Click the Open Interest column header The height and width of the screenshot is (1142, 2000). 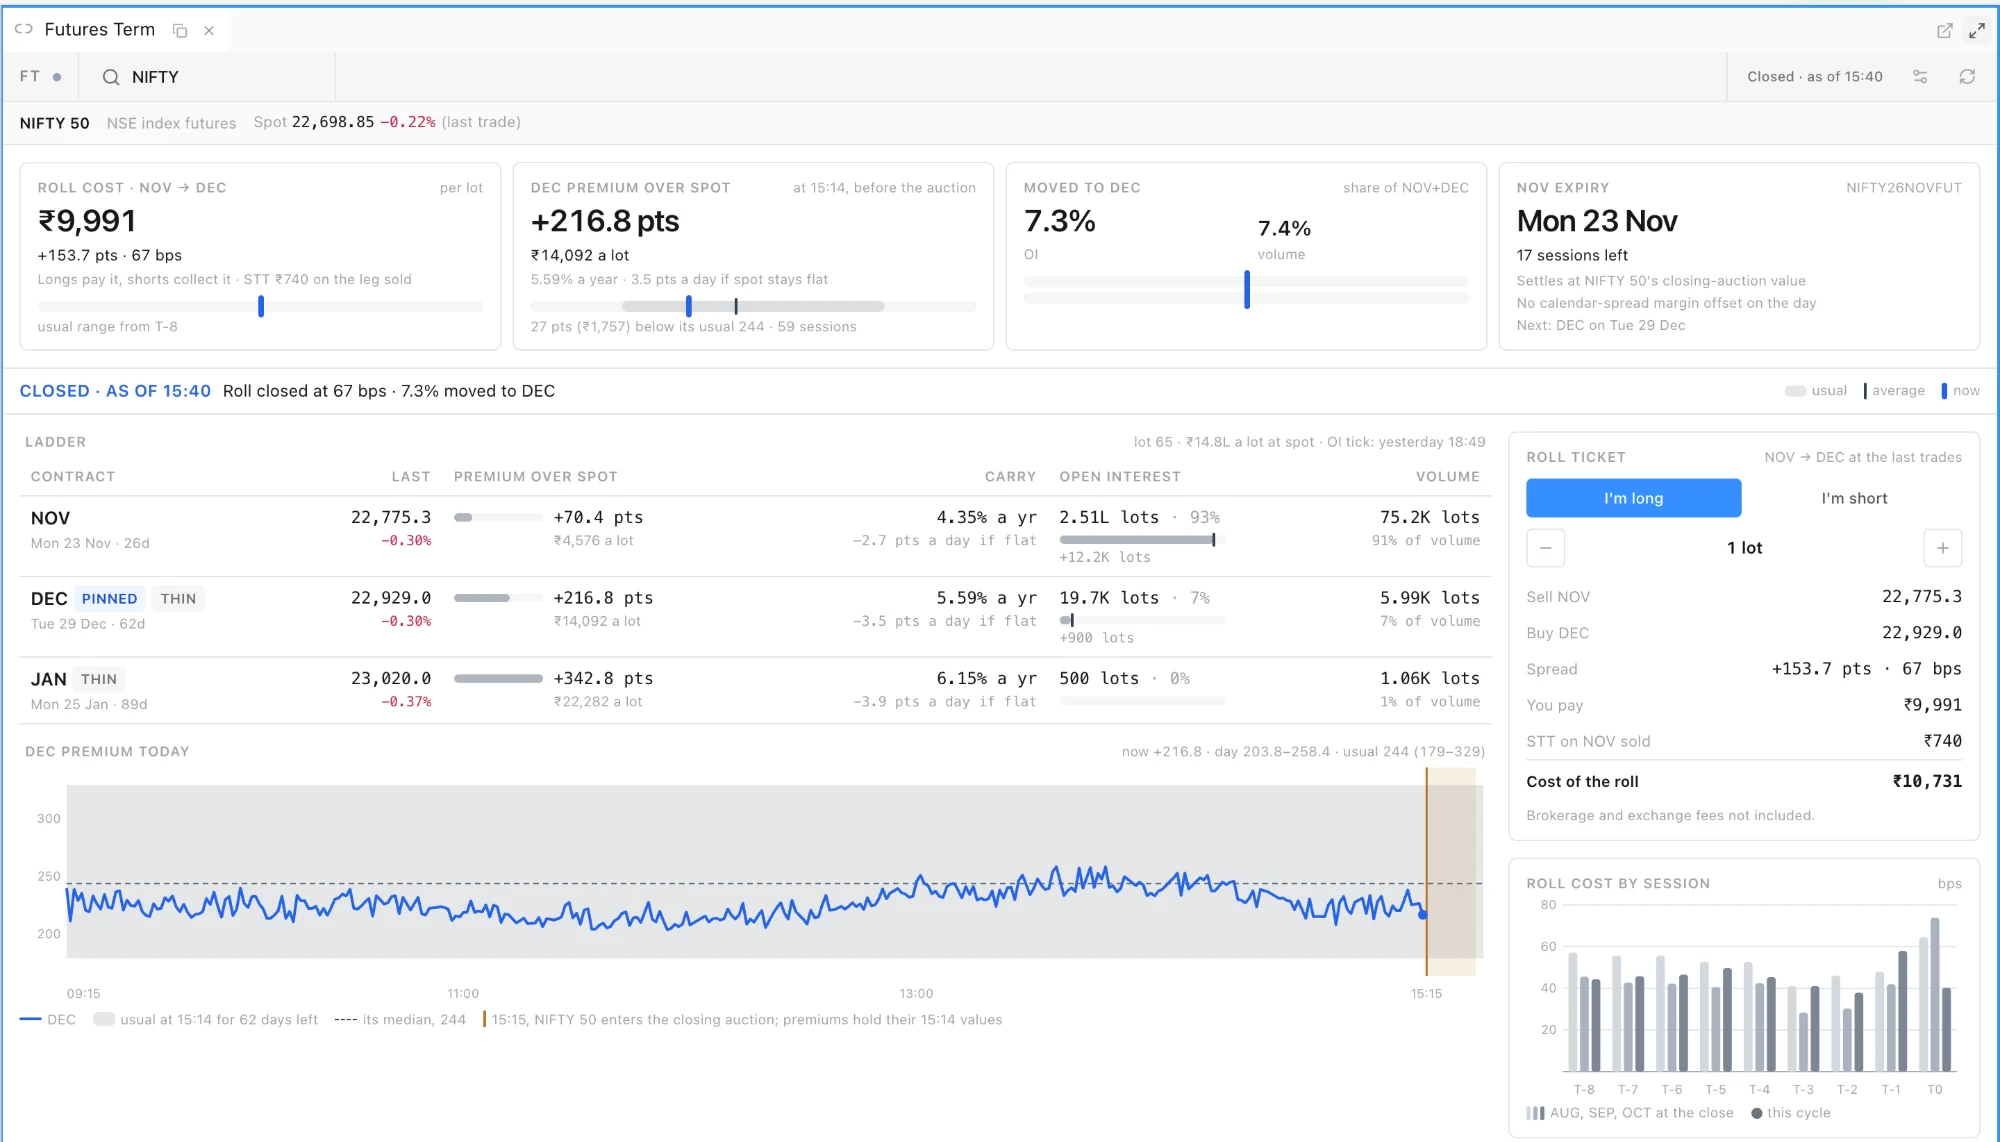click(x=1120, y=477)
